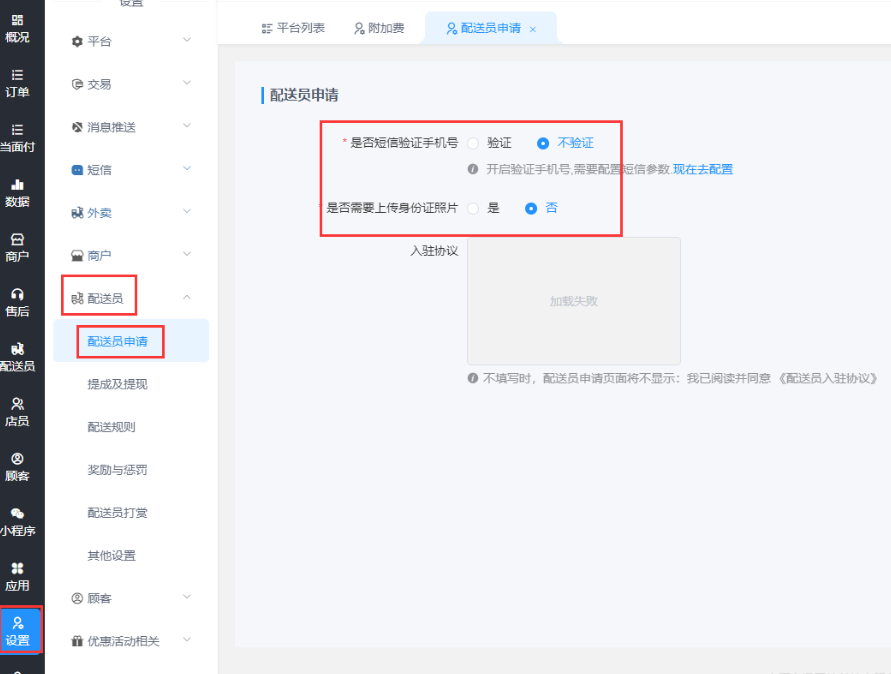The height and width of the screenshot is (674, 891).
Task: Open the 顾客 customer icon in dark sidebar
Action: (x=18, y=459)
